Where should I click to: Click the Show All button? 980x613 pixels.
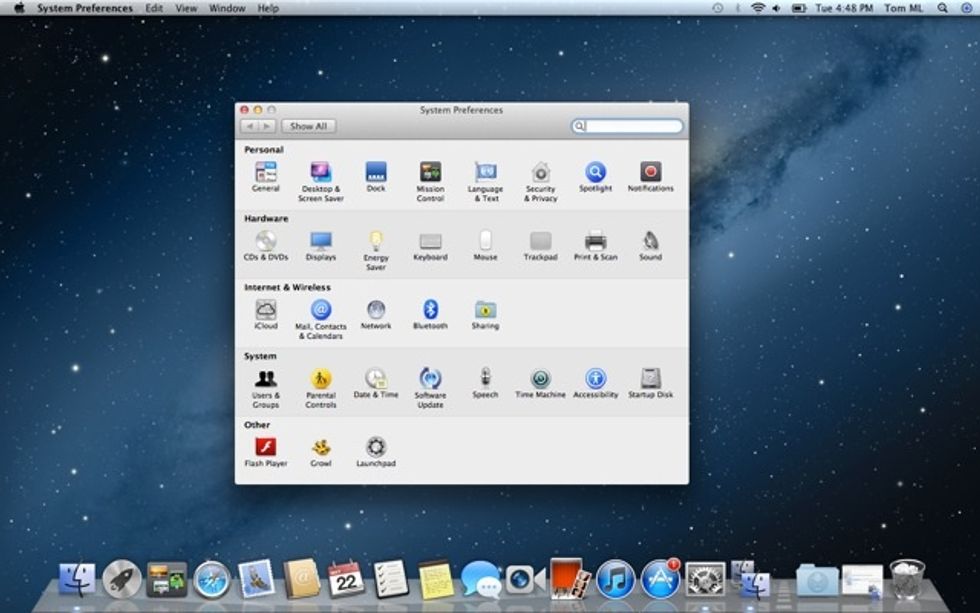[308, 126]
